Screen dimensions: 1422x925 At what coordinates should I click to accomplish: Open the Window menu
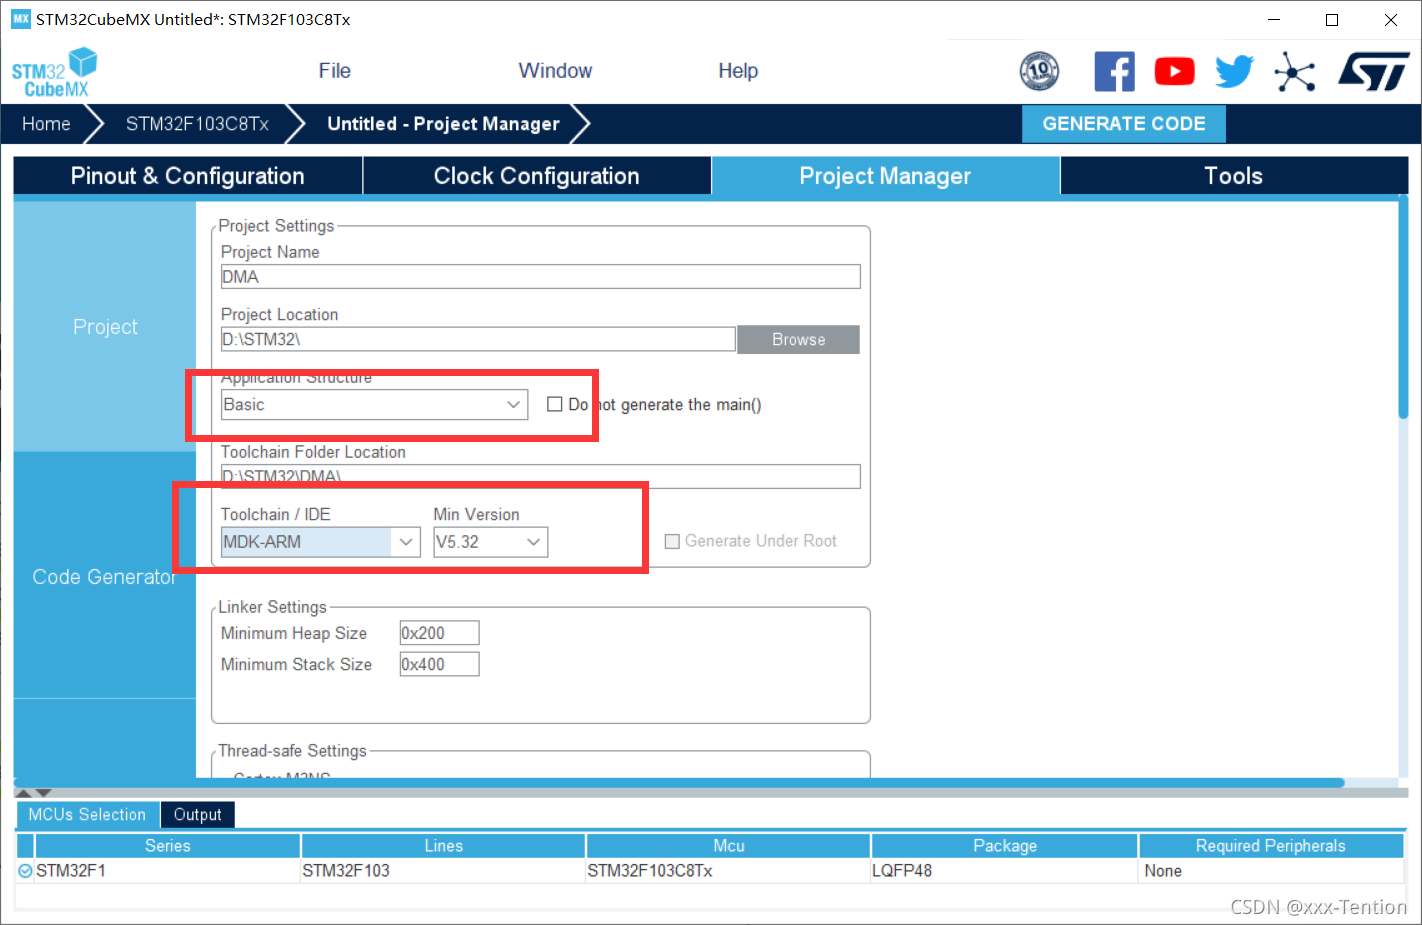[x=555, y=71]
